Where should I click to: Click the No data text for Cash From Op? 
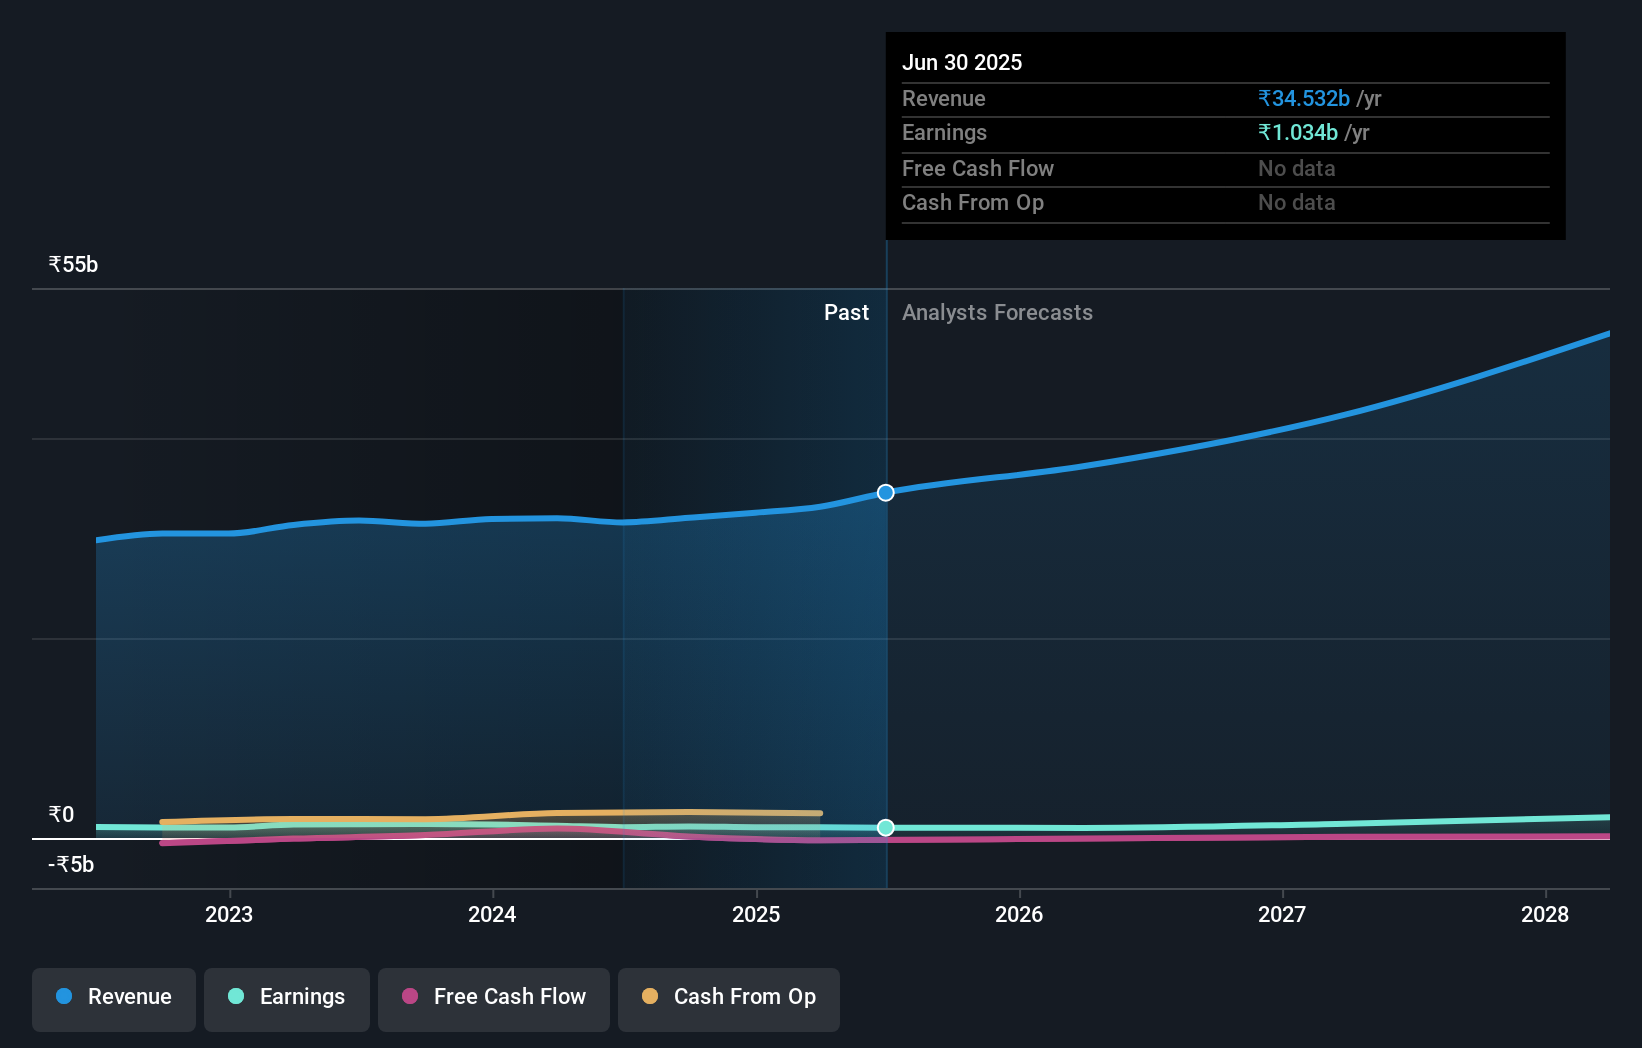point(1296,203)
